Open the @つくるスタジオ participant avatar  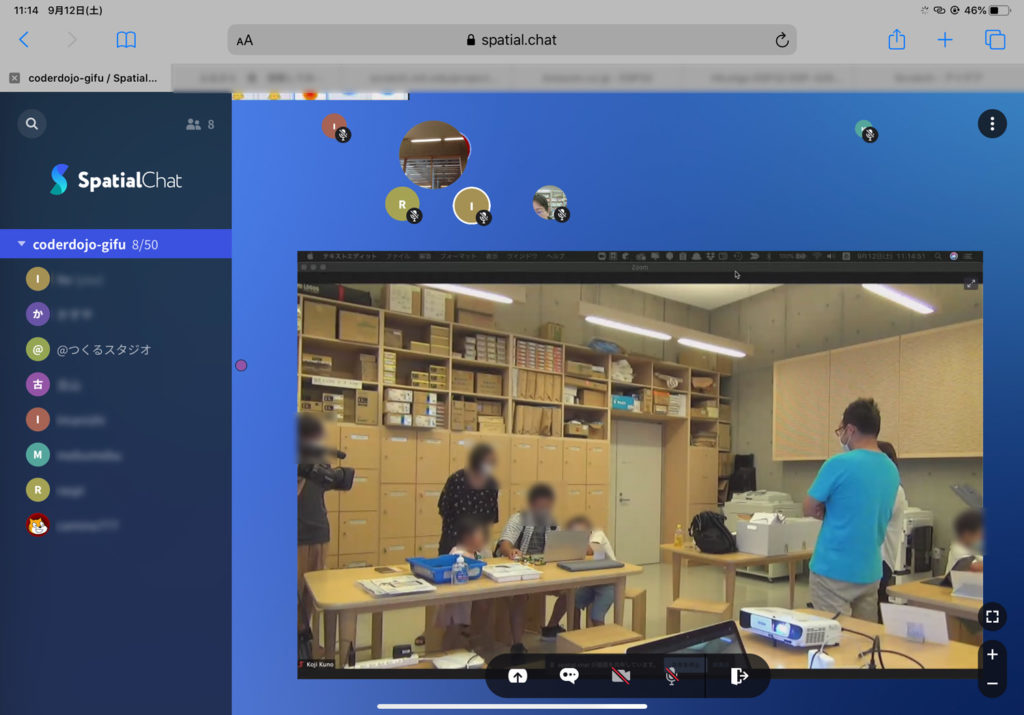click(x=37, y=348)
